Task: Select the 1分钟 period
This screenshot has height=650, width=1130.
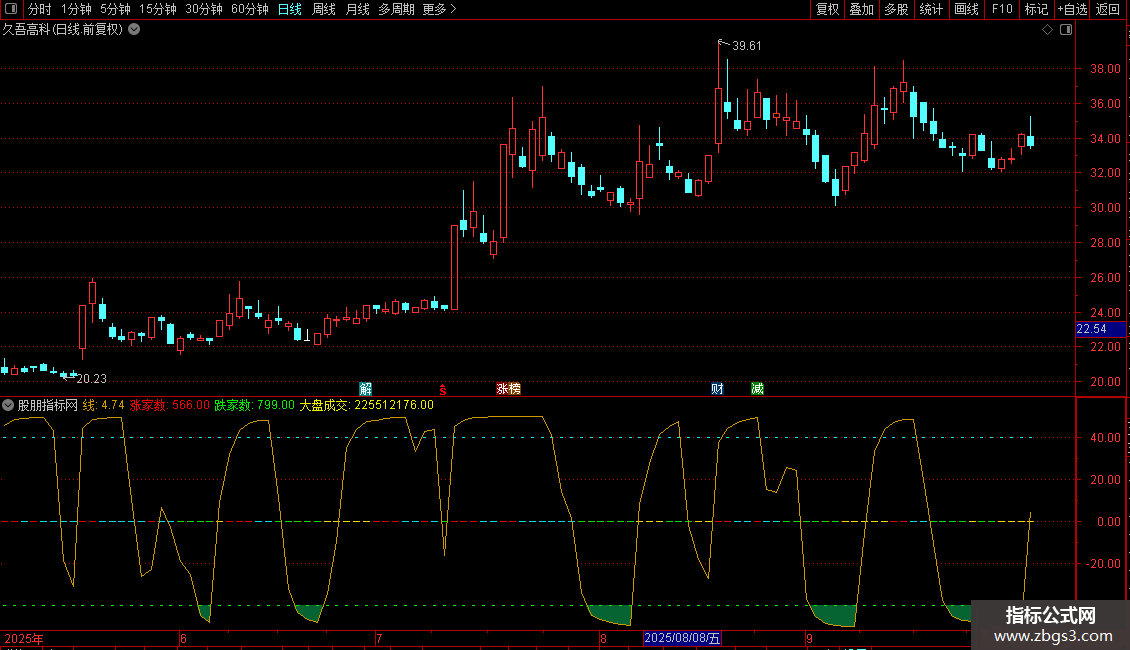Action: tap(76, 9)
